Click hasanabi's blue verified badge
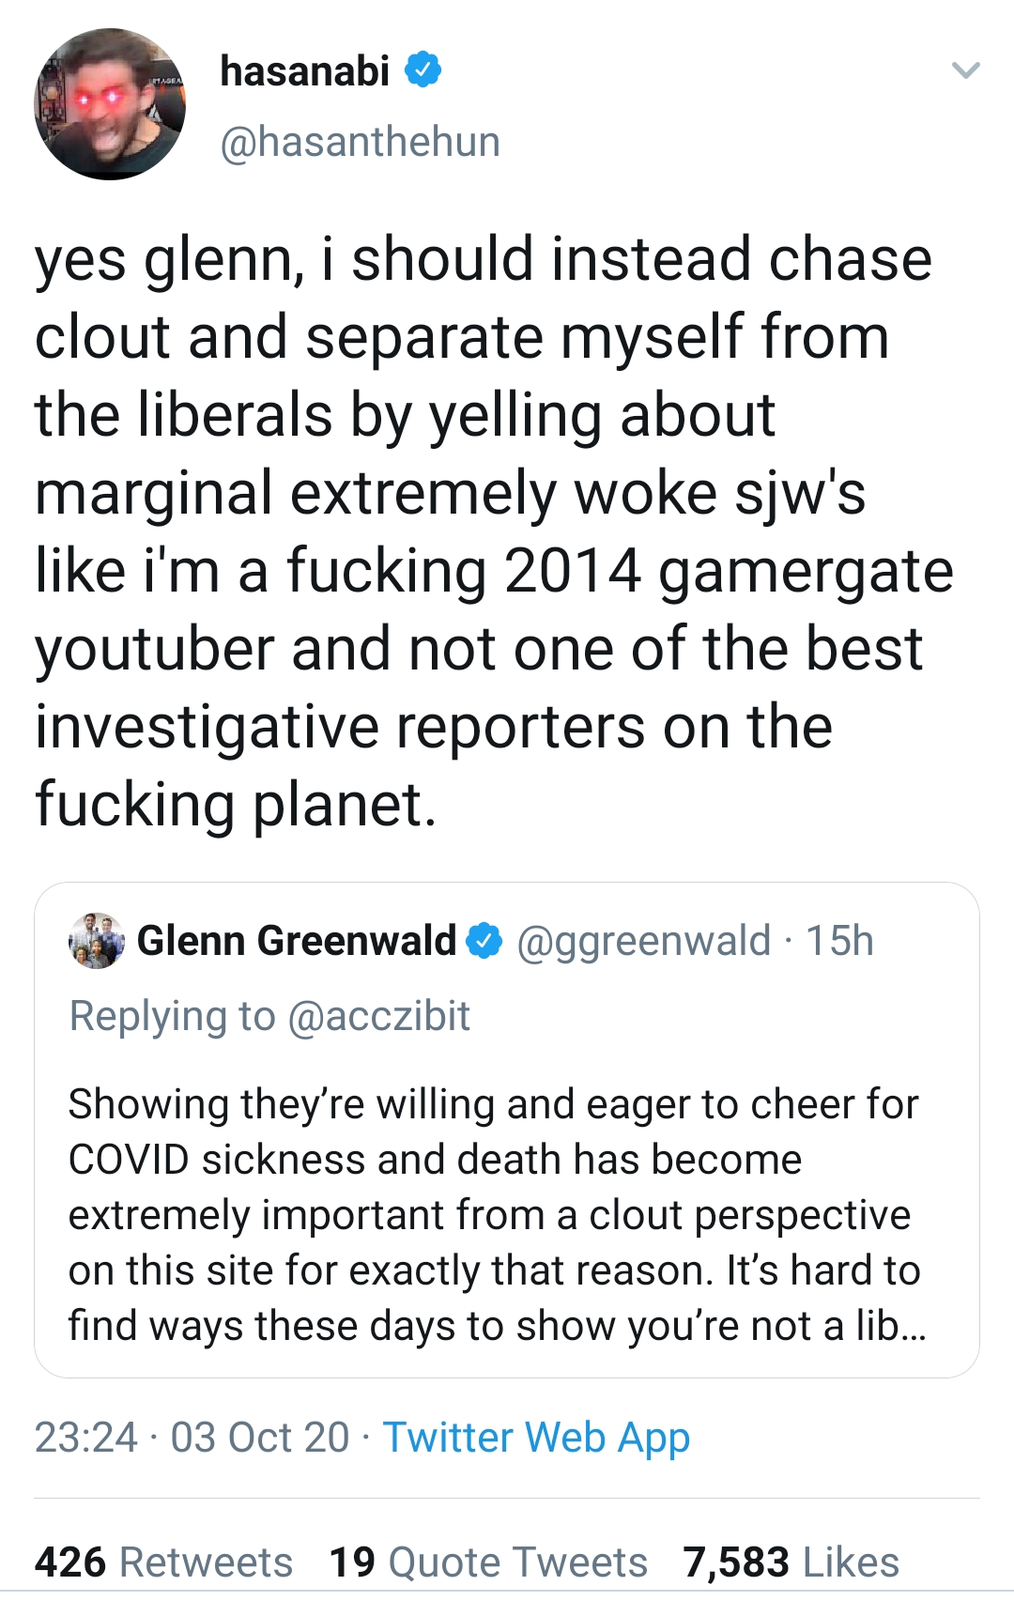1014x1616 pixels. coord(423,70)
